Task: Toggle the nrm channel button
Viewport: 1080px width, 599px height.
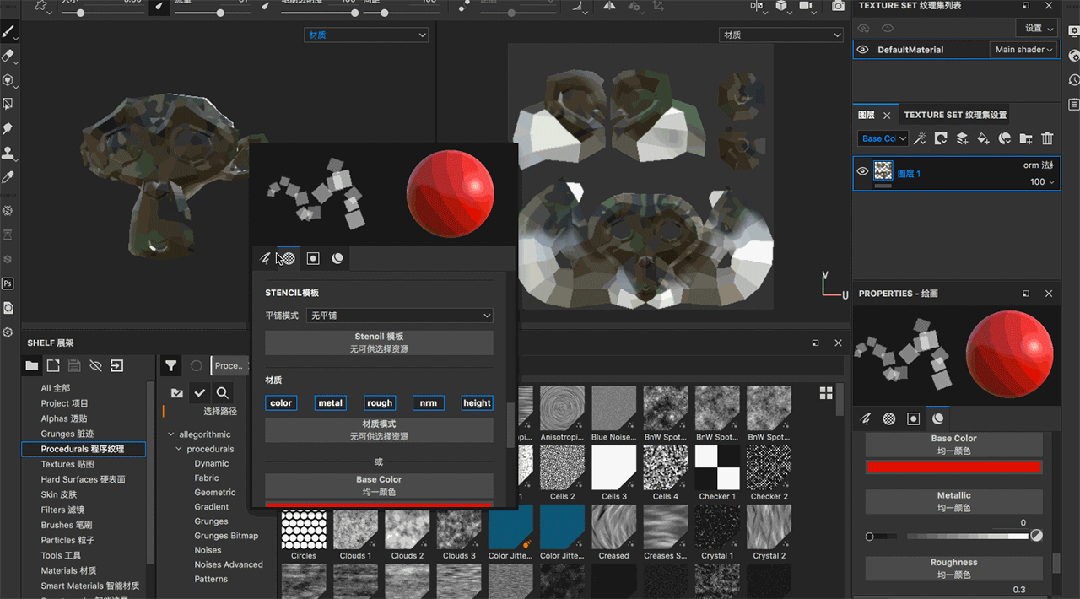Action: pyautogui.click(x=428, y=403)
